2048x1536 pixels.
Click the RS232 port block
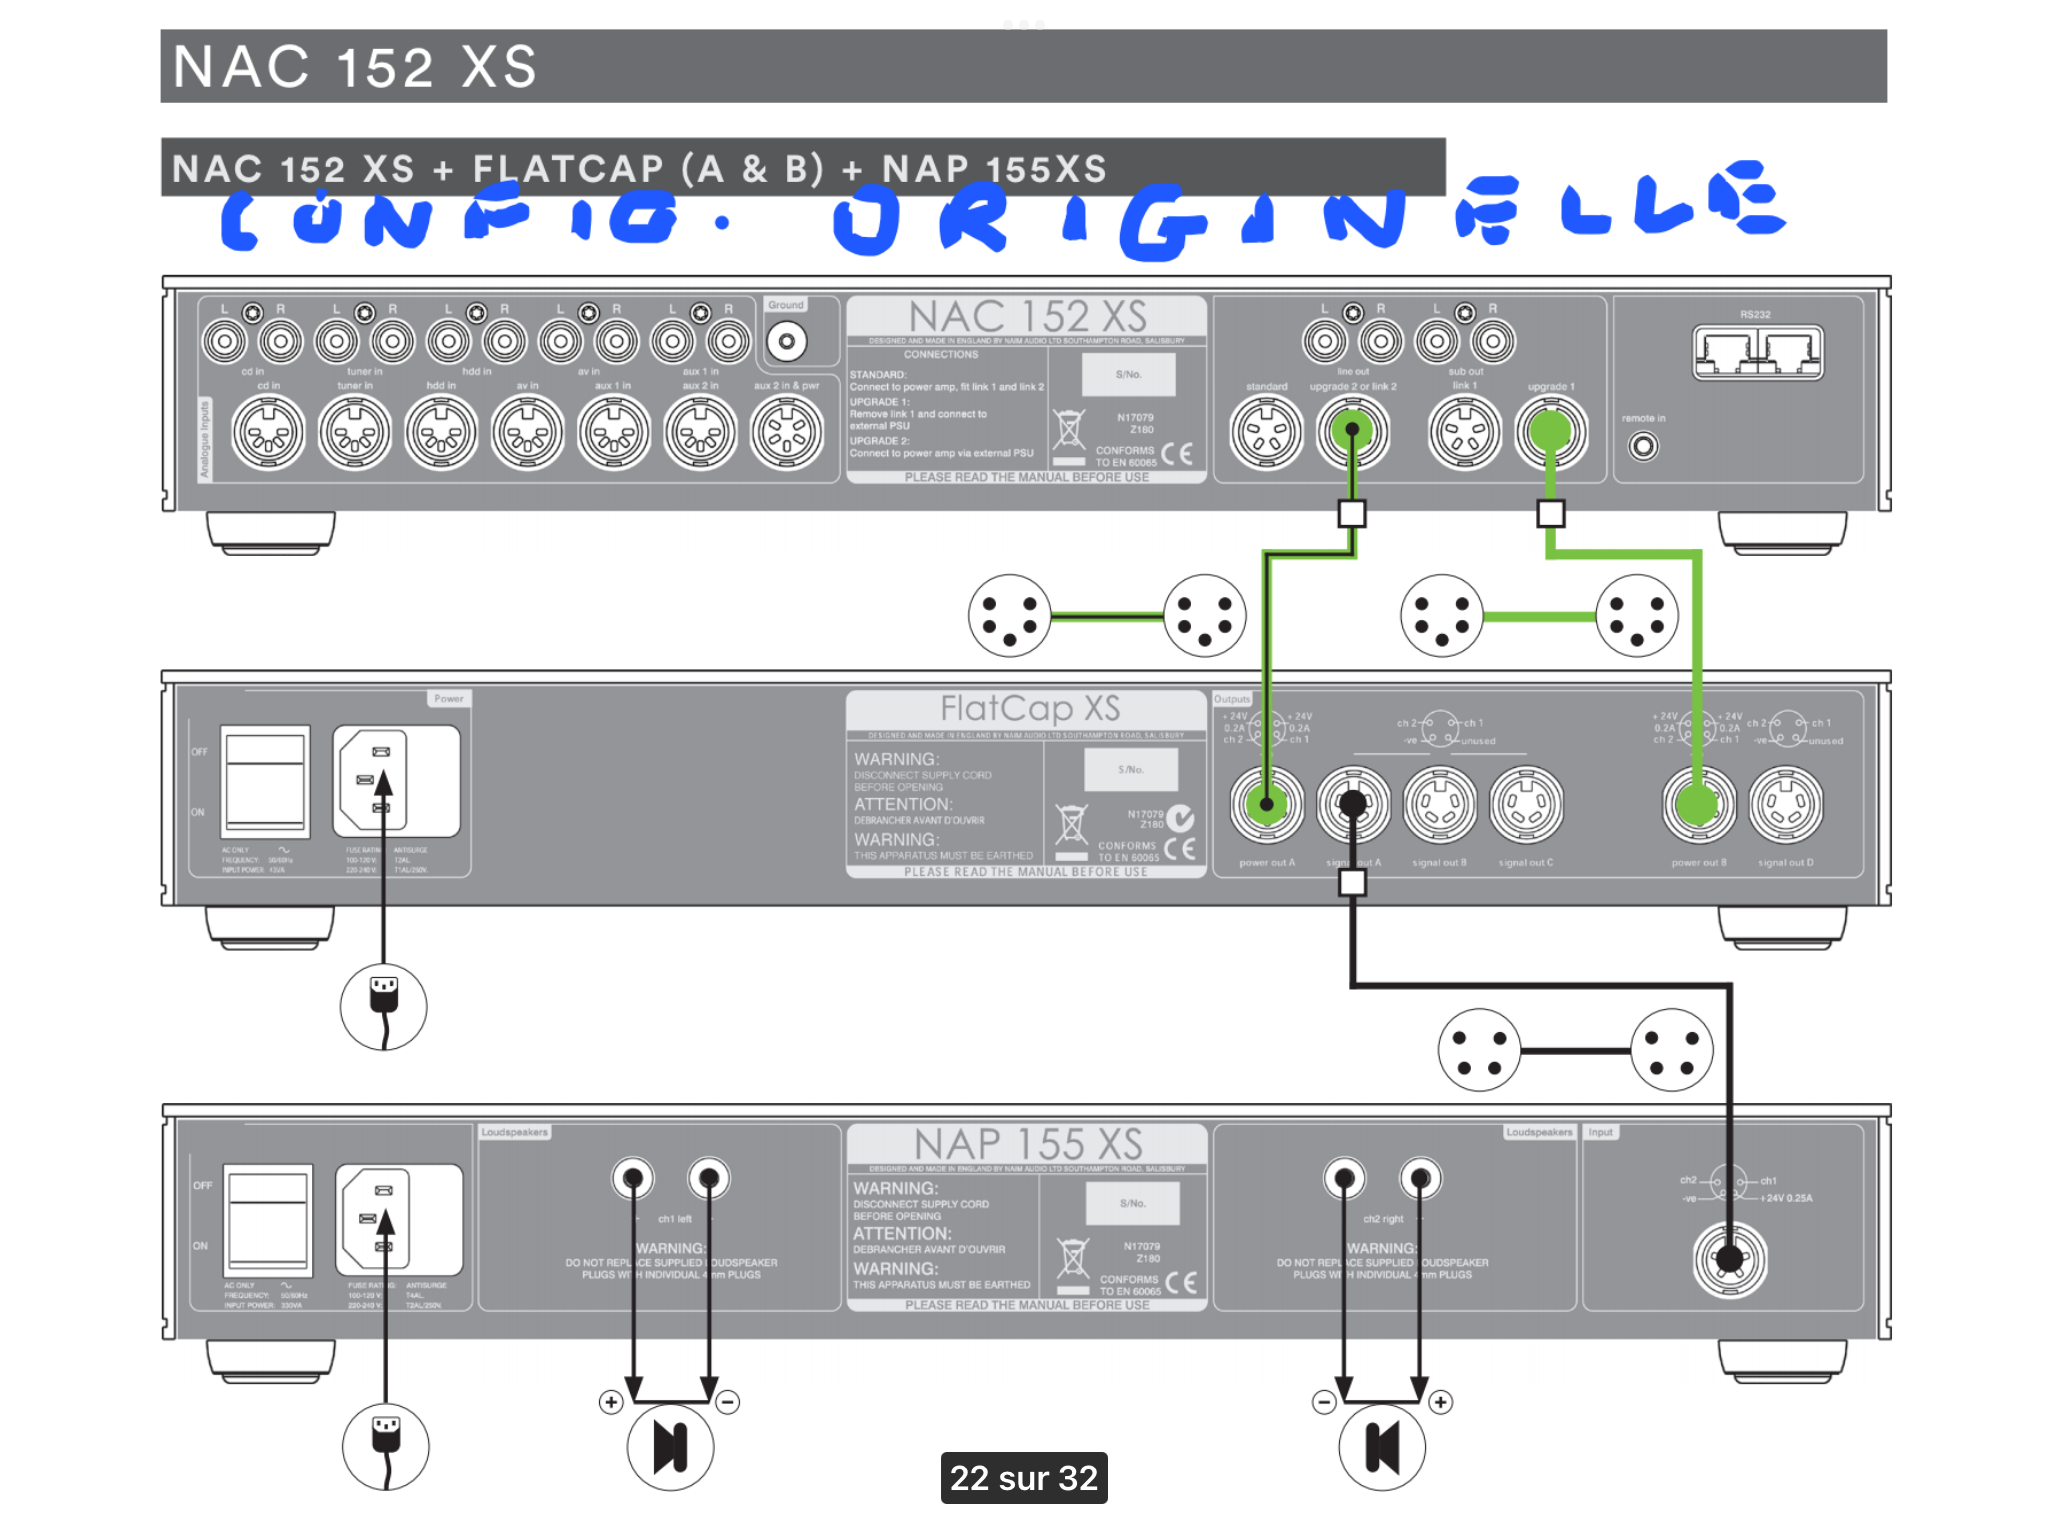1757,353
